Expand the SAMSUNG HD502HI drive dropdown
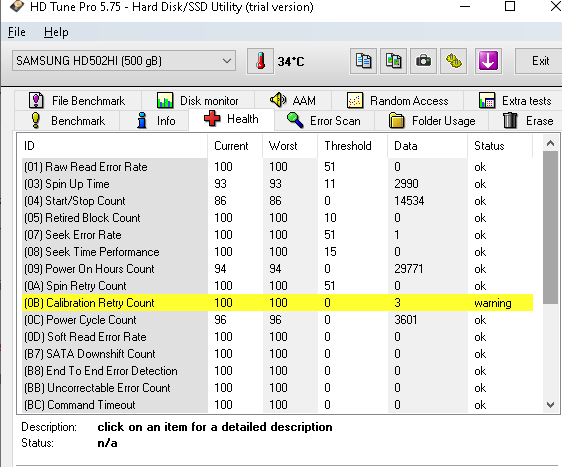 pos(124,61)
